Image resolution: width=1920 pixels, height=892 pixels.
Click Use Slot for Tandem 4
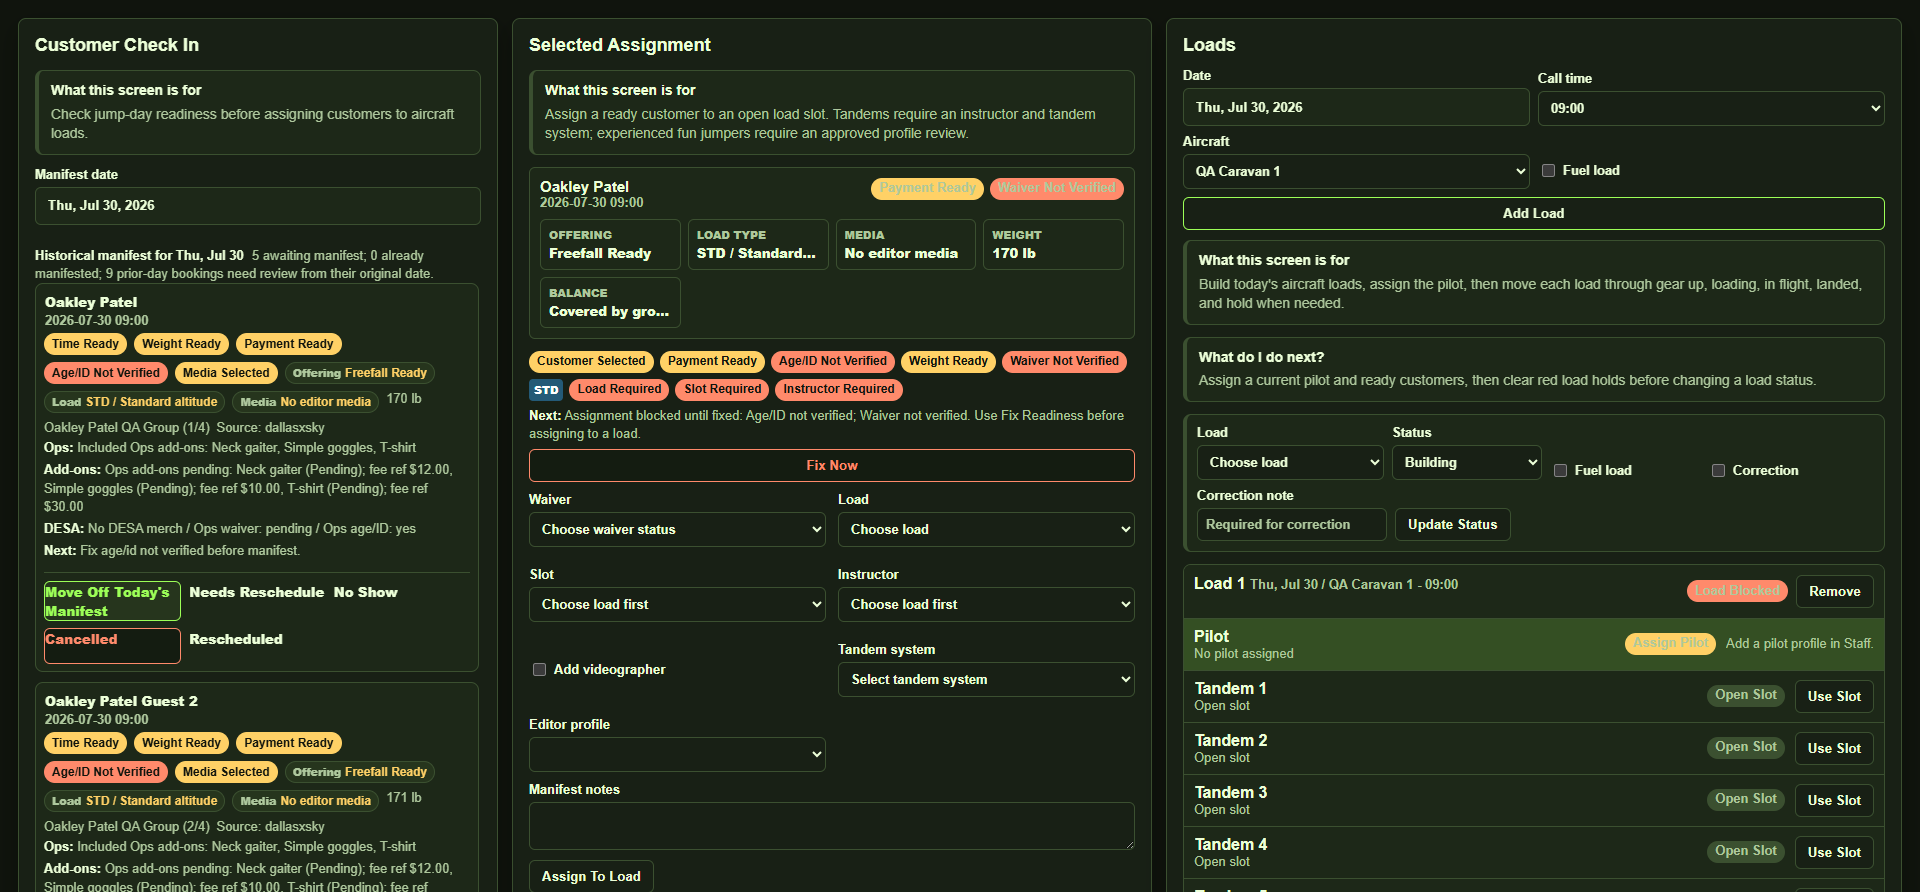1835,852
